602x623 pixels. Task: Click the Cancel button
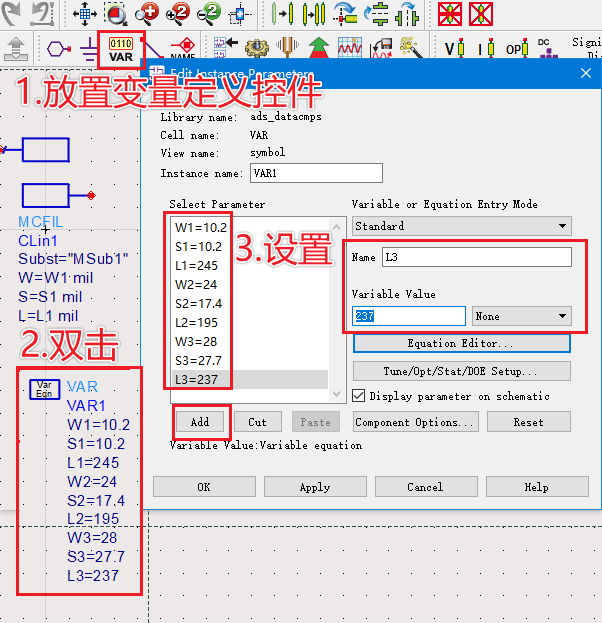(426, 487)
